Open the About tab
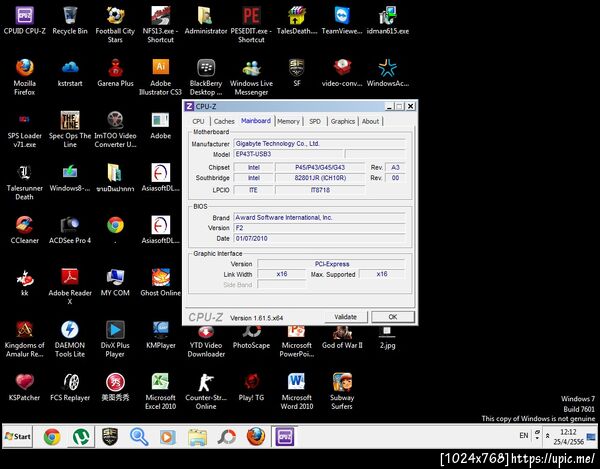This screenshot has width=600, height=469. (370, 121)
